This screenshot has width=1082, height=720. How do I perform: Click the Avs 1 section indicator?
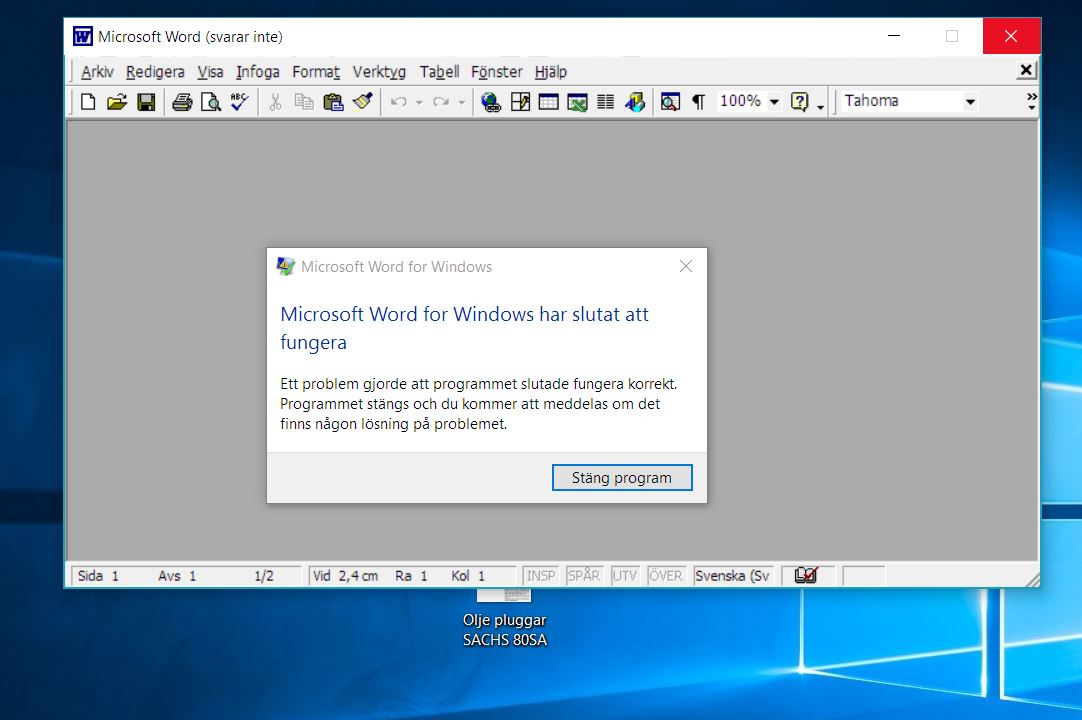(x=177, y=575)
